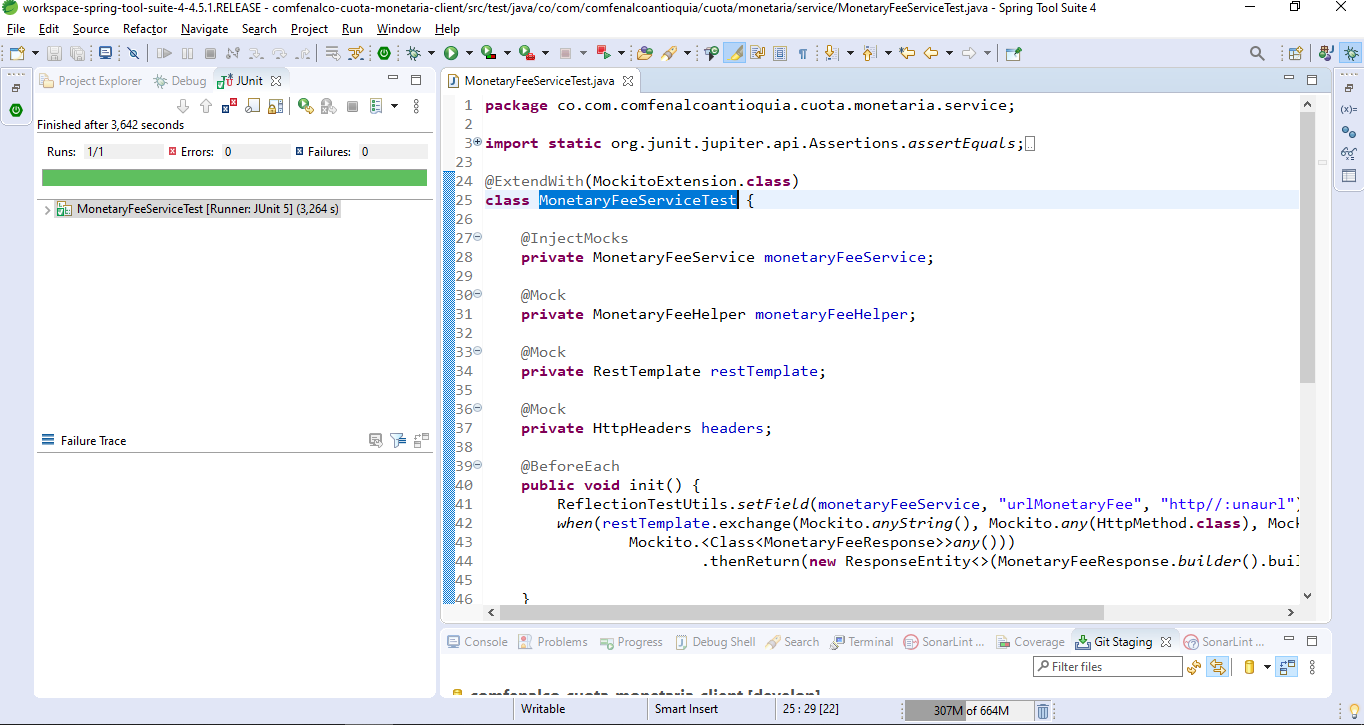The width and height of the screenshot is (1364, 725).
Task: Switch to the Debug perspective icon
Action: (x=1350, y=53)
